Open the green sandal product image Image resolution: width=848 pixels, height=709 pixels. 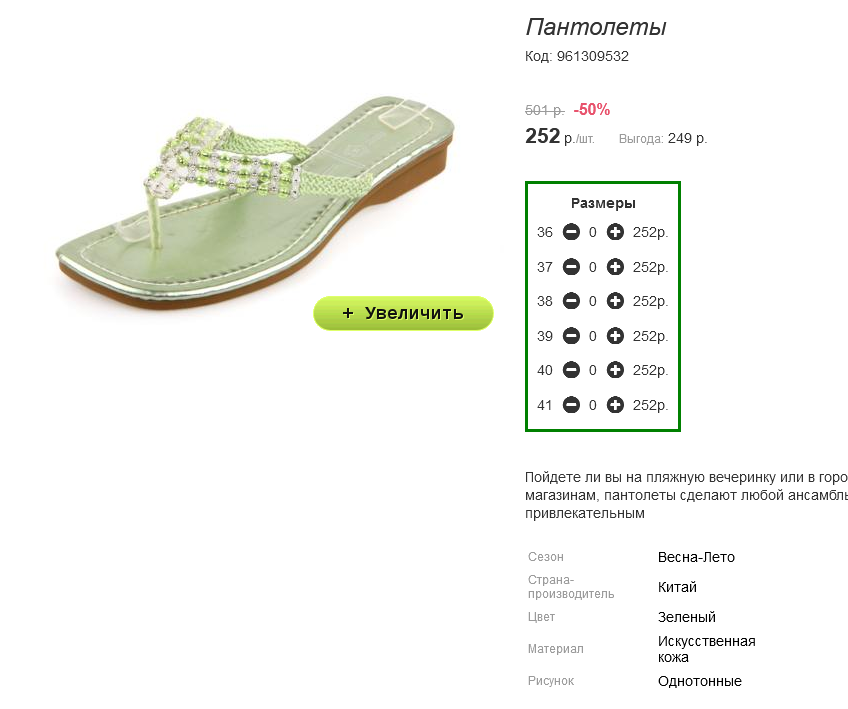254,203
